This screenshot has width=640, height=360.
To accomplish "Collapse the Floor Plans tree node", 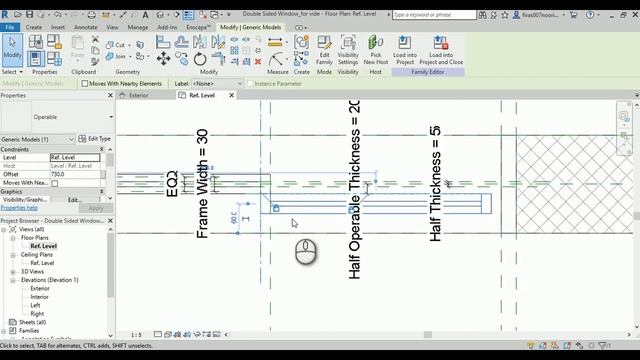I will (x=13, y=238).
